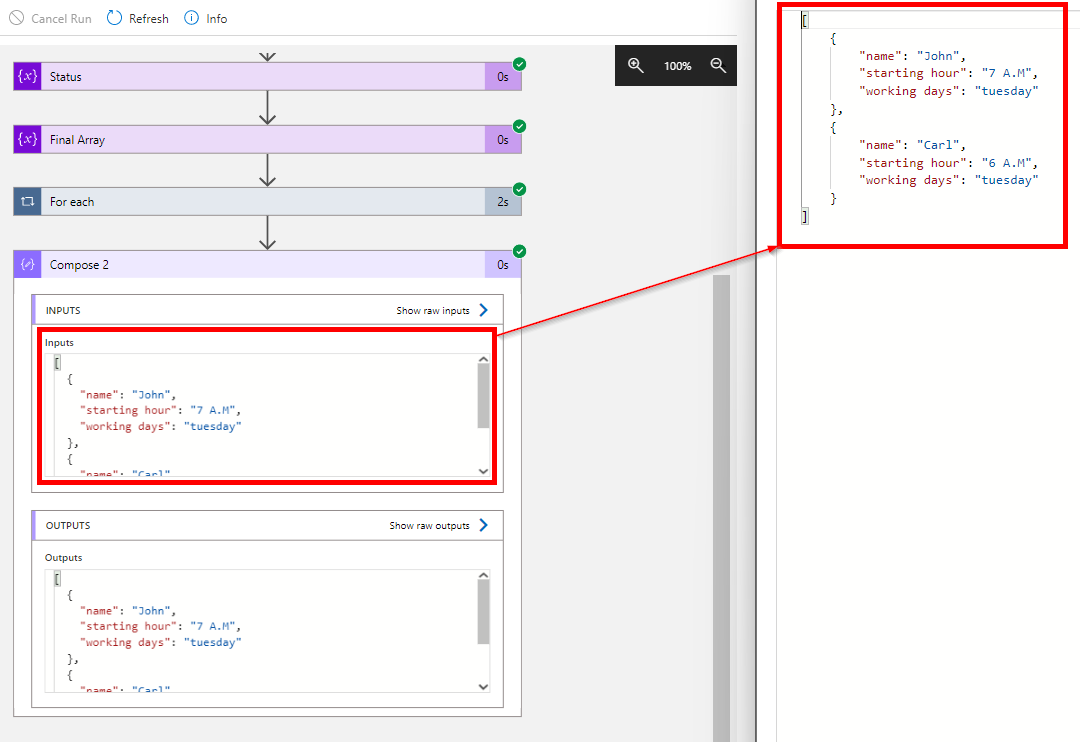This screenshot has height=742, width=1080.
Task: Click Inputs box scroll down arrow
Action: click(x=484, y=471)
